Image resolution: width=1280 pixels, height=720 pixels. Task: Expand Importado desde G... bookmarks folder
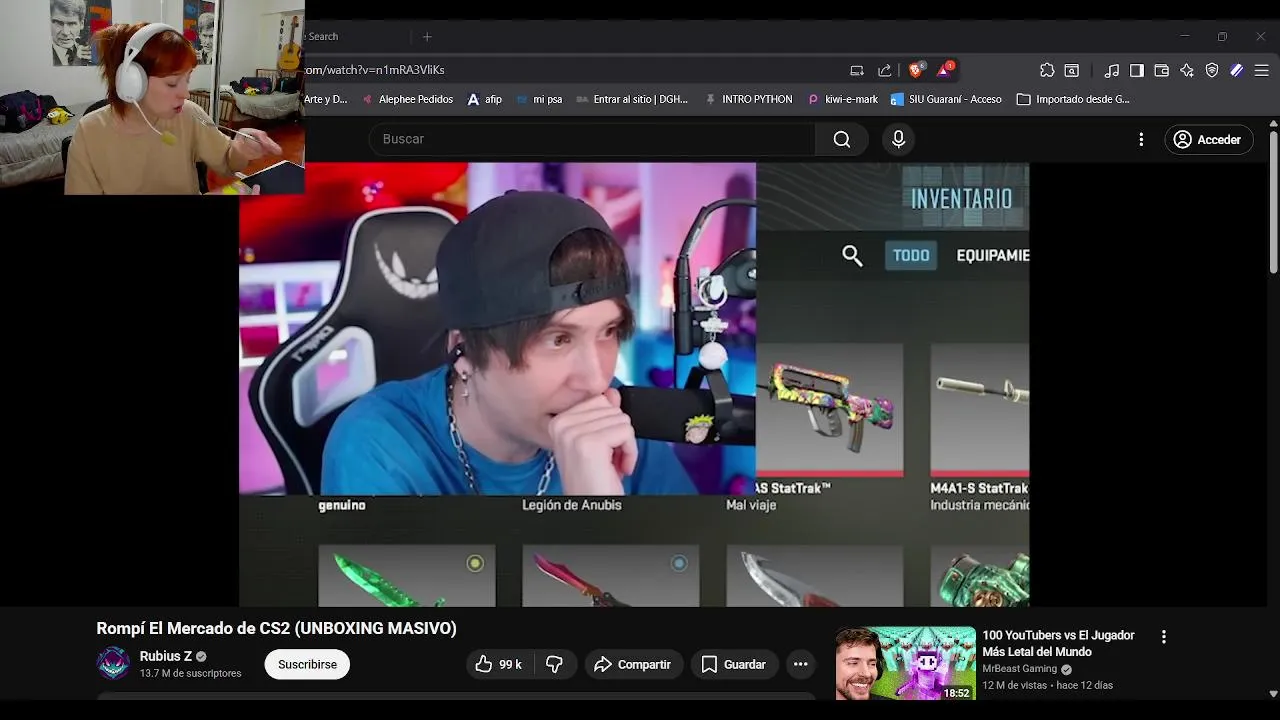[x=1073, y=99]
